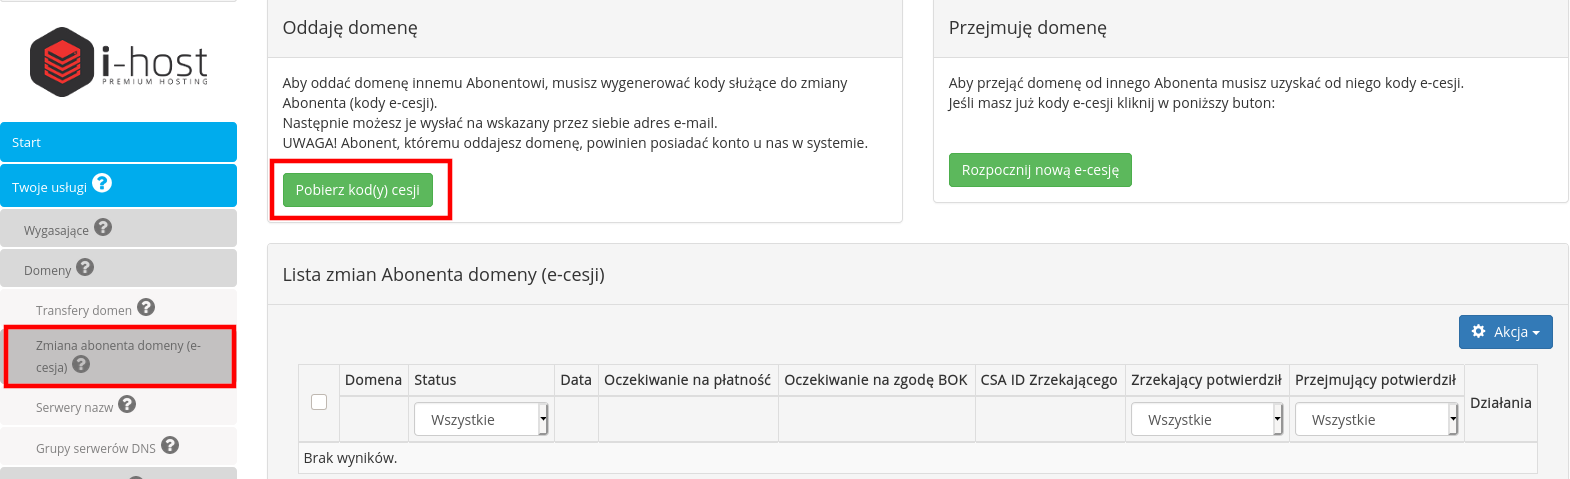Screen dimensions: 1570x479
Task: Show help icon next to Domeny
Action: [85, 267]
